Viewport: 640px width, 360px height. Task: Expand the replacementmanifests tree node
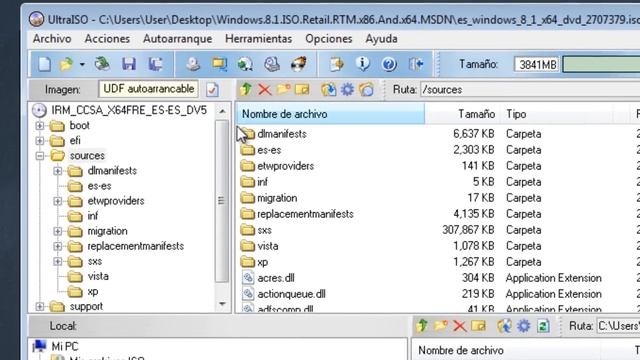[58, 247]
